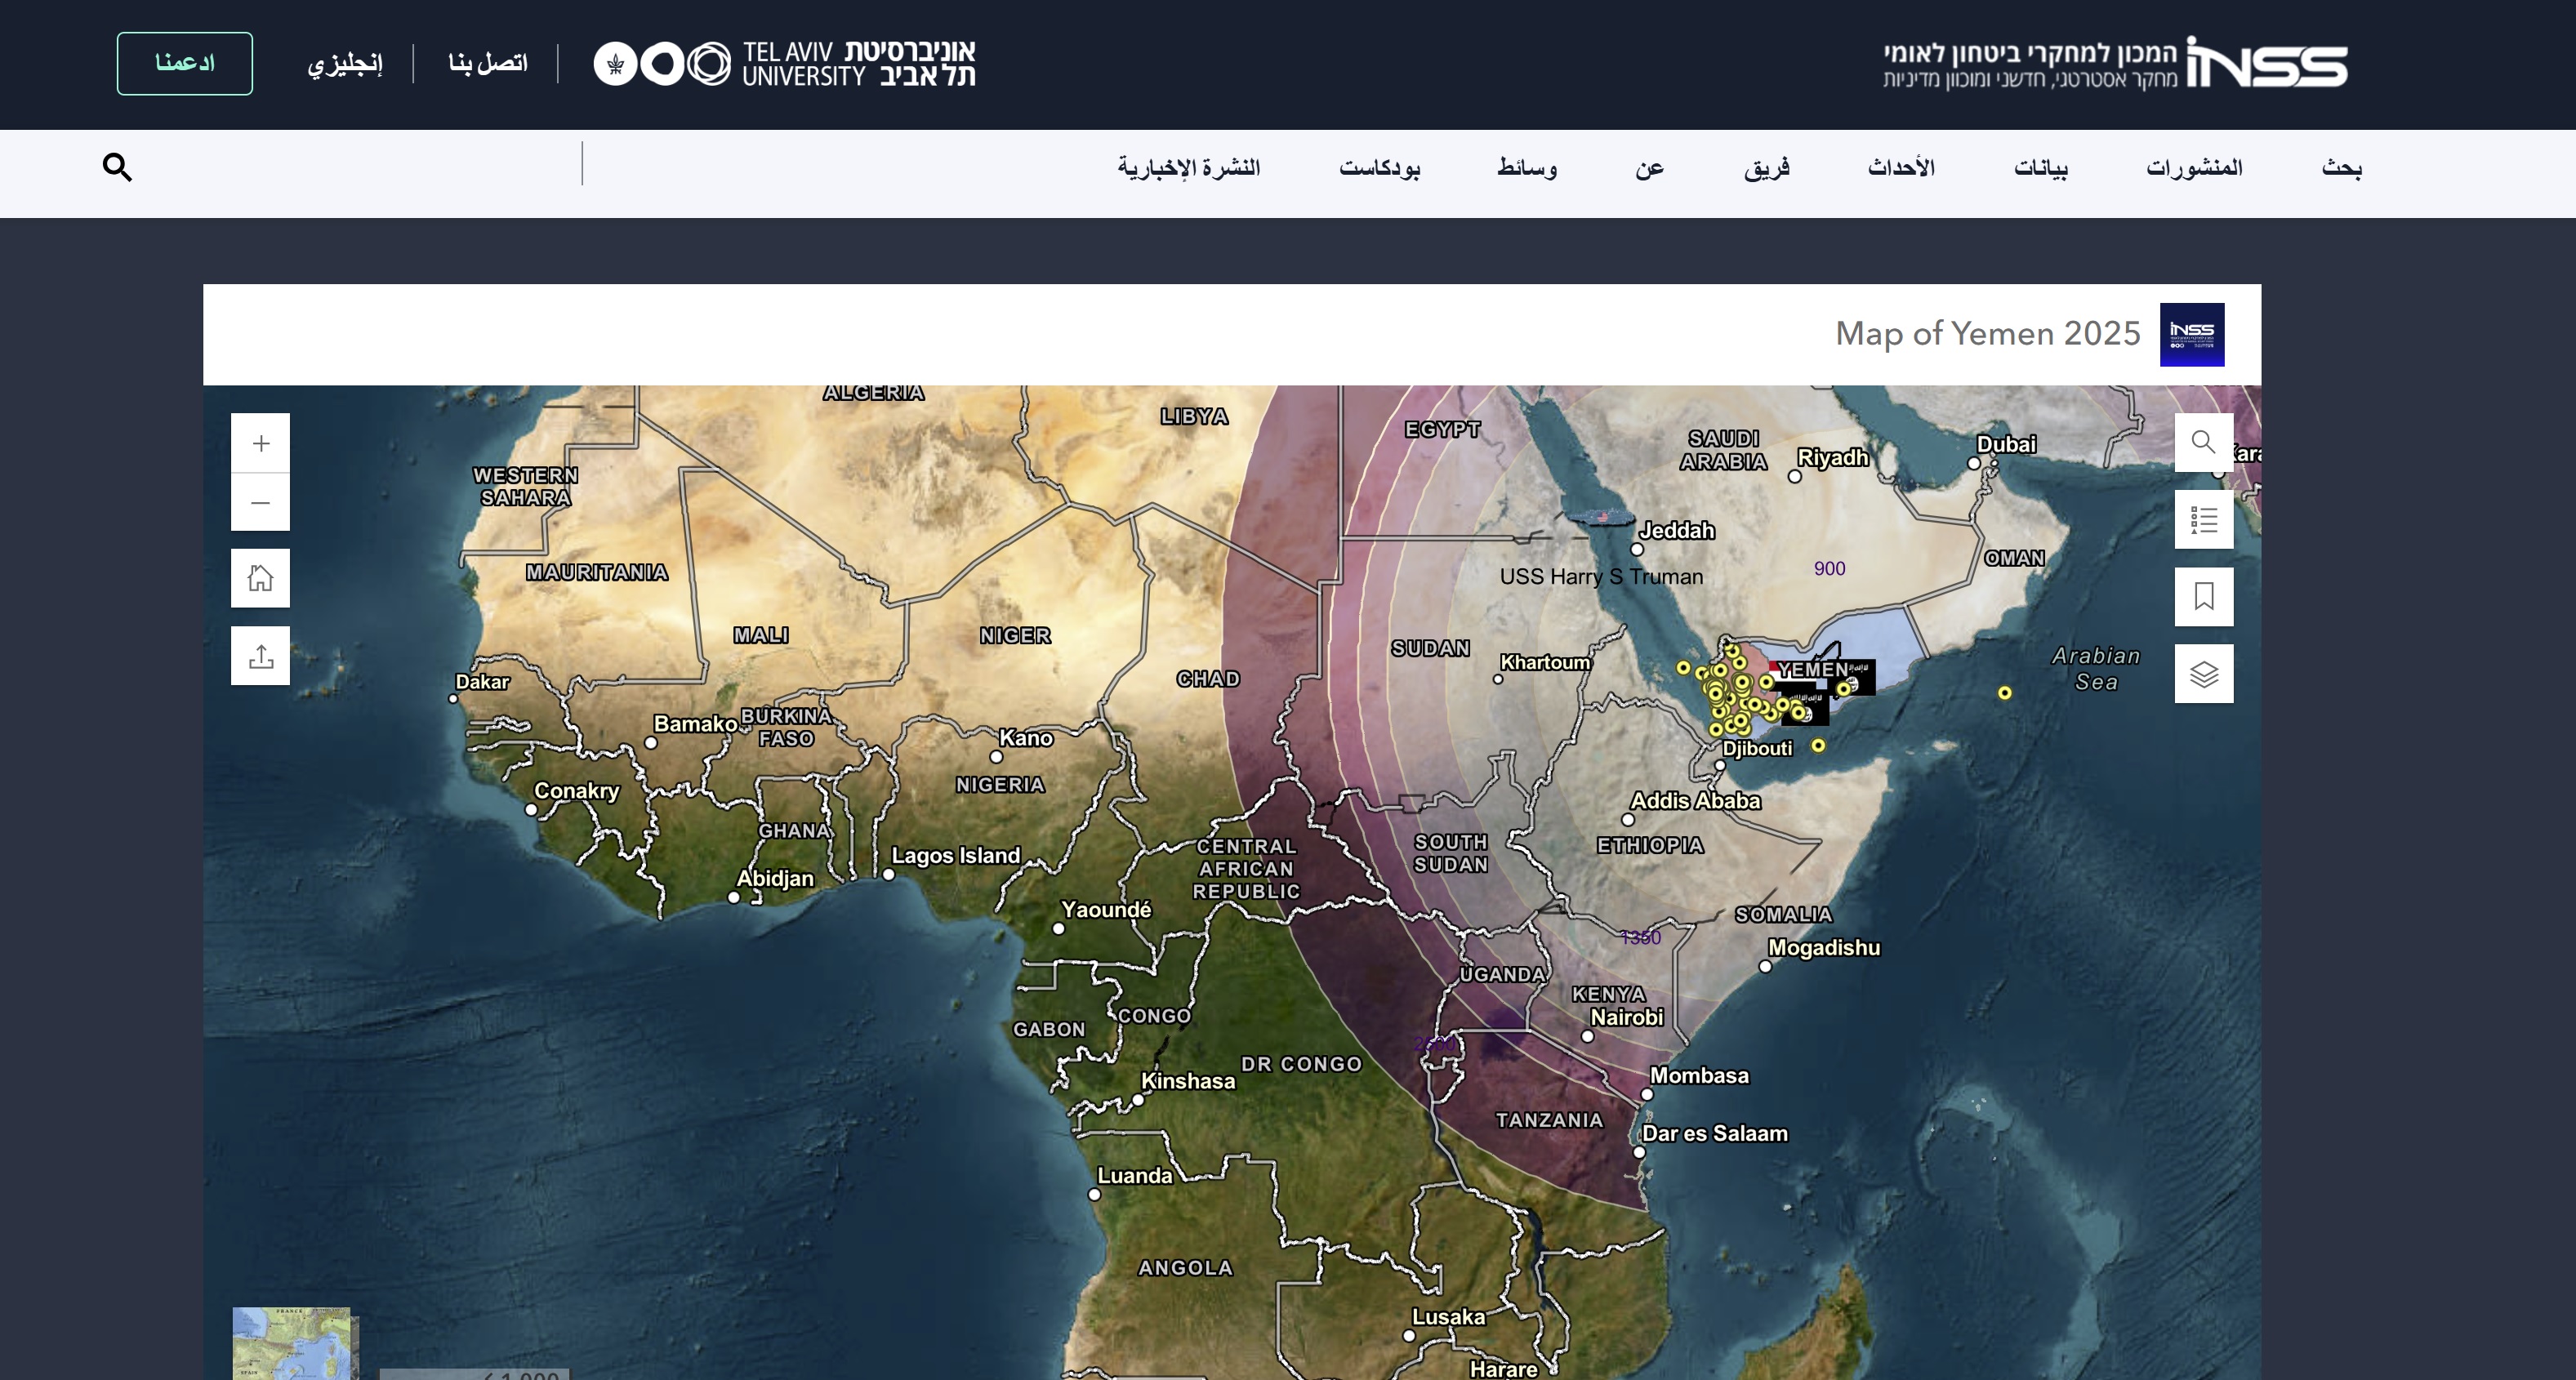Click the Addis Ababa city label
Screen dimensions: 2576x1380
(1696, 801)
